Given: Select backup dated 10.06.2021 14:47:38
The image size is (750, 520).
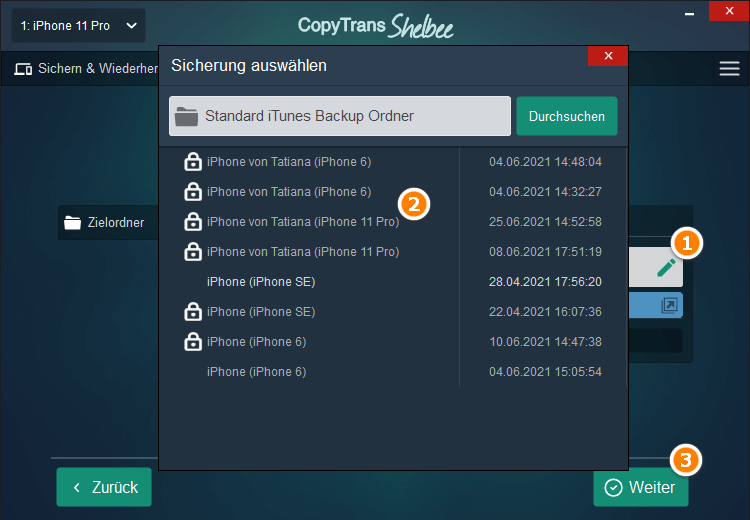Looking at the screenshot, I should tap(393, 342).
